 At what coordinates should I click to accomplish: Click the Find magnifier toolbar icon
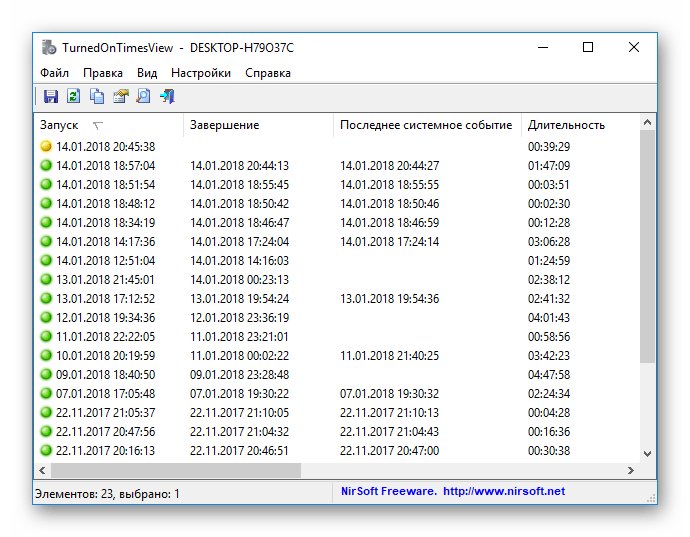click(x=144, y=97)
